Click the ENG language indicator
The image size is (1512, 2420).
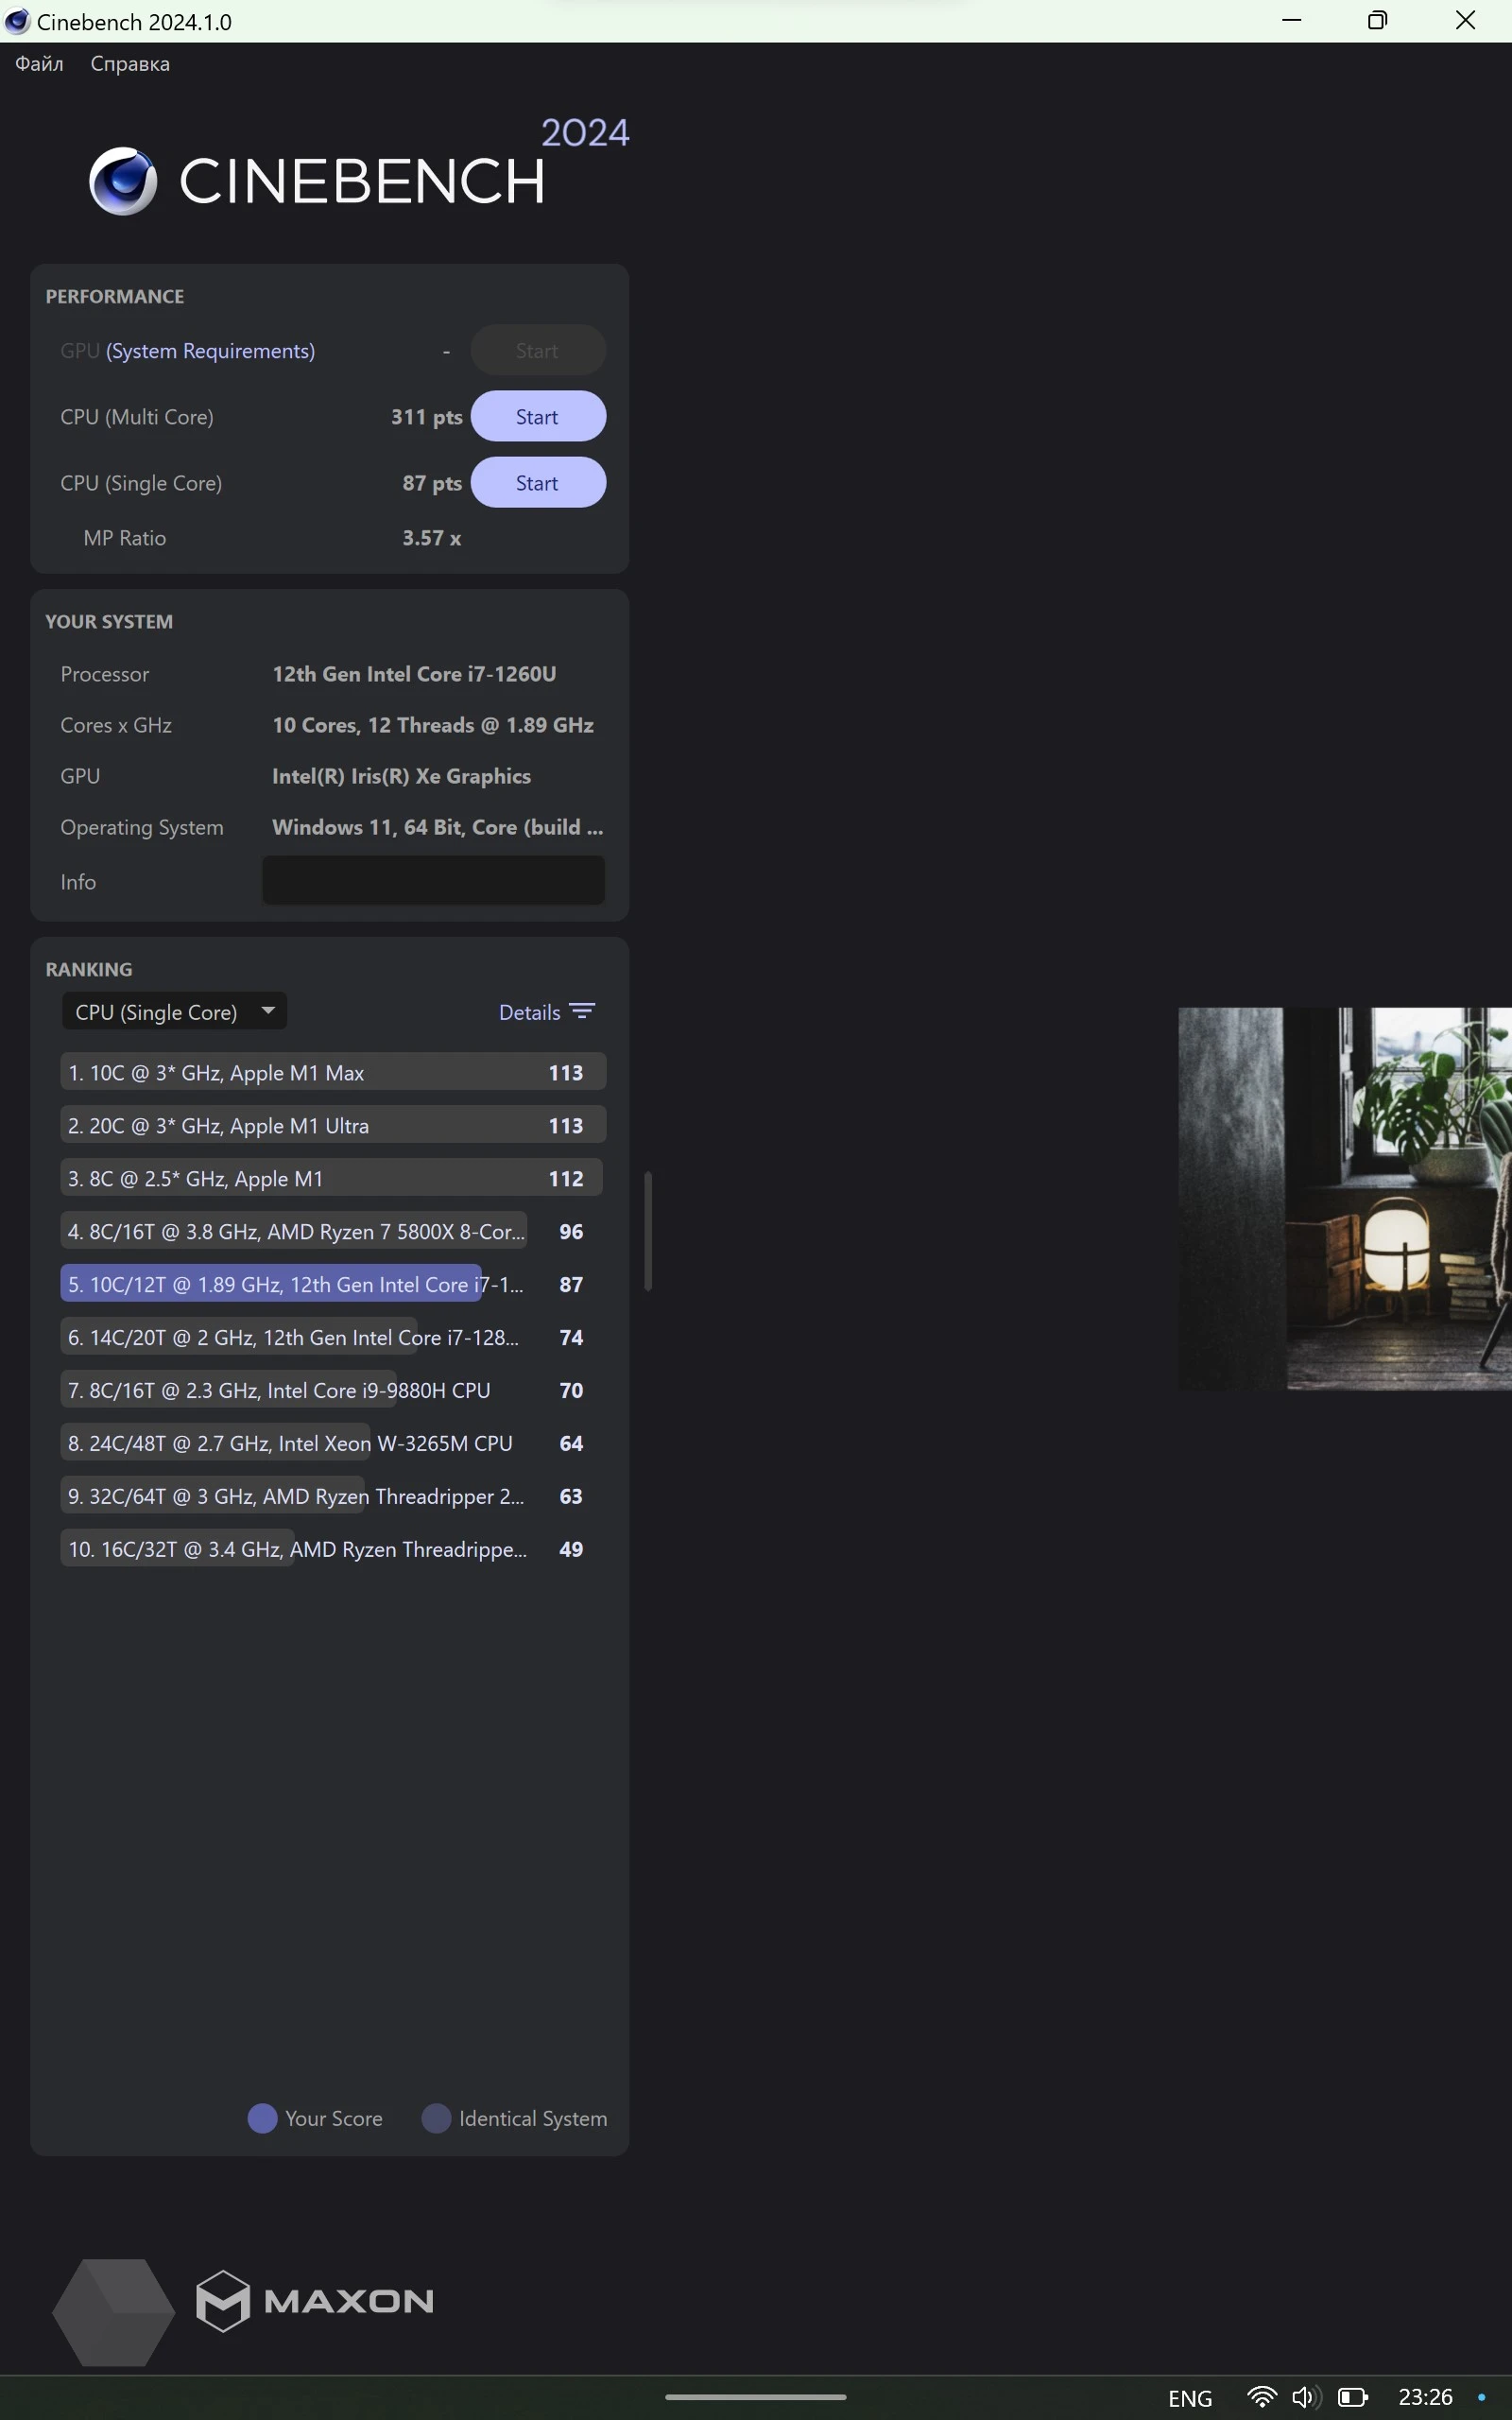point(1189,2398)
